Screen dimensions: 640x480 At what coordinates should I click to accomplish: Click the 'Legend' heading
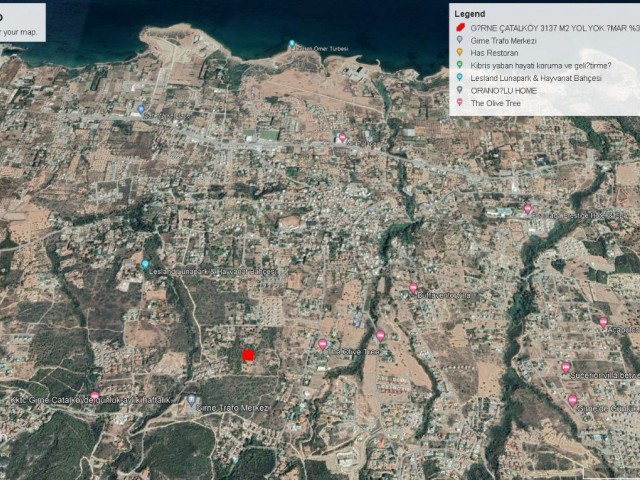click(470, 14)
